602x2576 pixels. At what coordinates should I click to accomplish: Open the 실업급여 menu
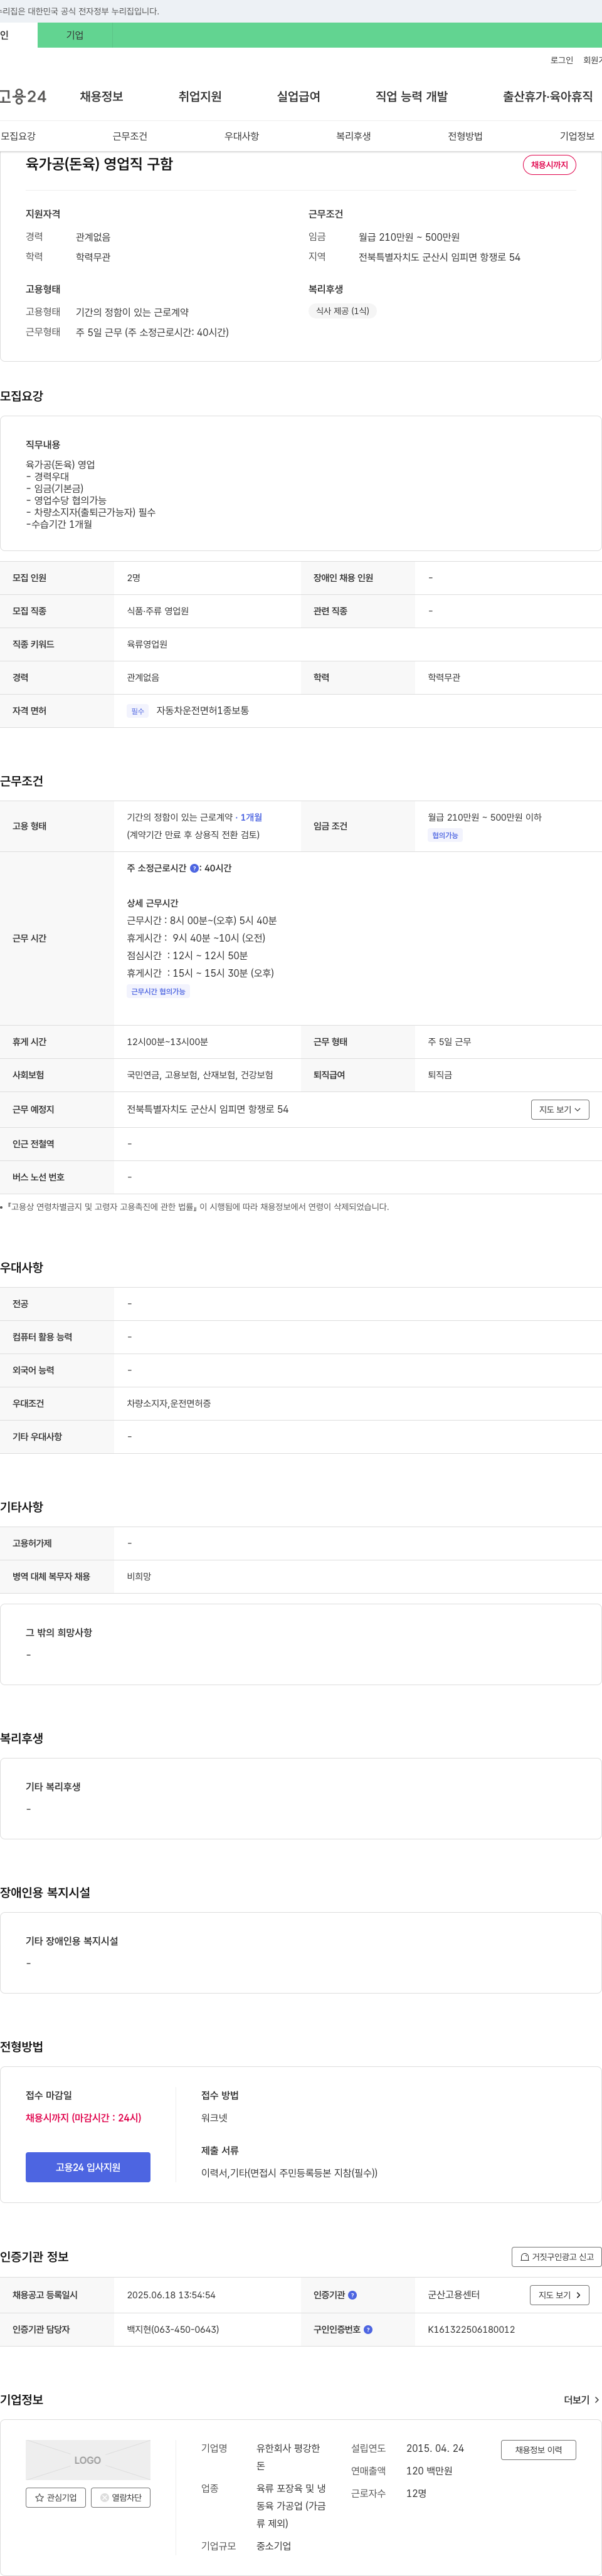(x=298, y=96)
